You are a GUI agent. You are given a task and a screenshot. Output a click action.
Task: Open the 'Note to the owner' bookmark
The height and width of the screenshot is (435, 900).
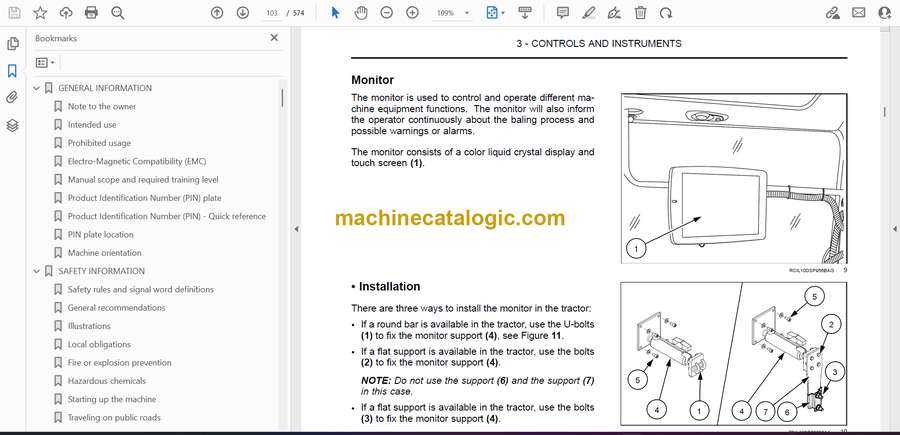pyautogui.click(x=102, y=107)
